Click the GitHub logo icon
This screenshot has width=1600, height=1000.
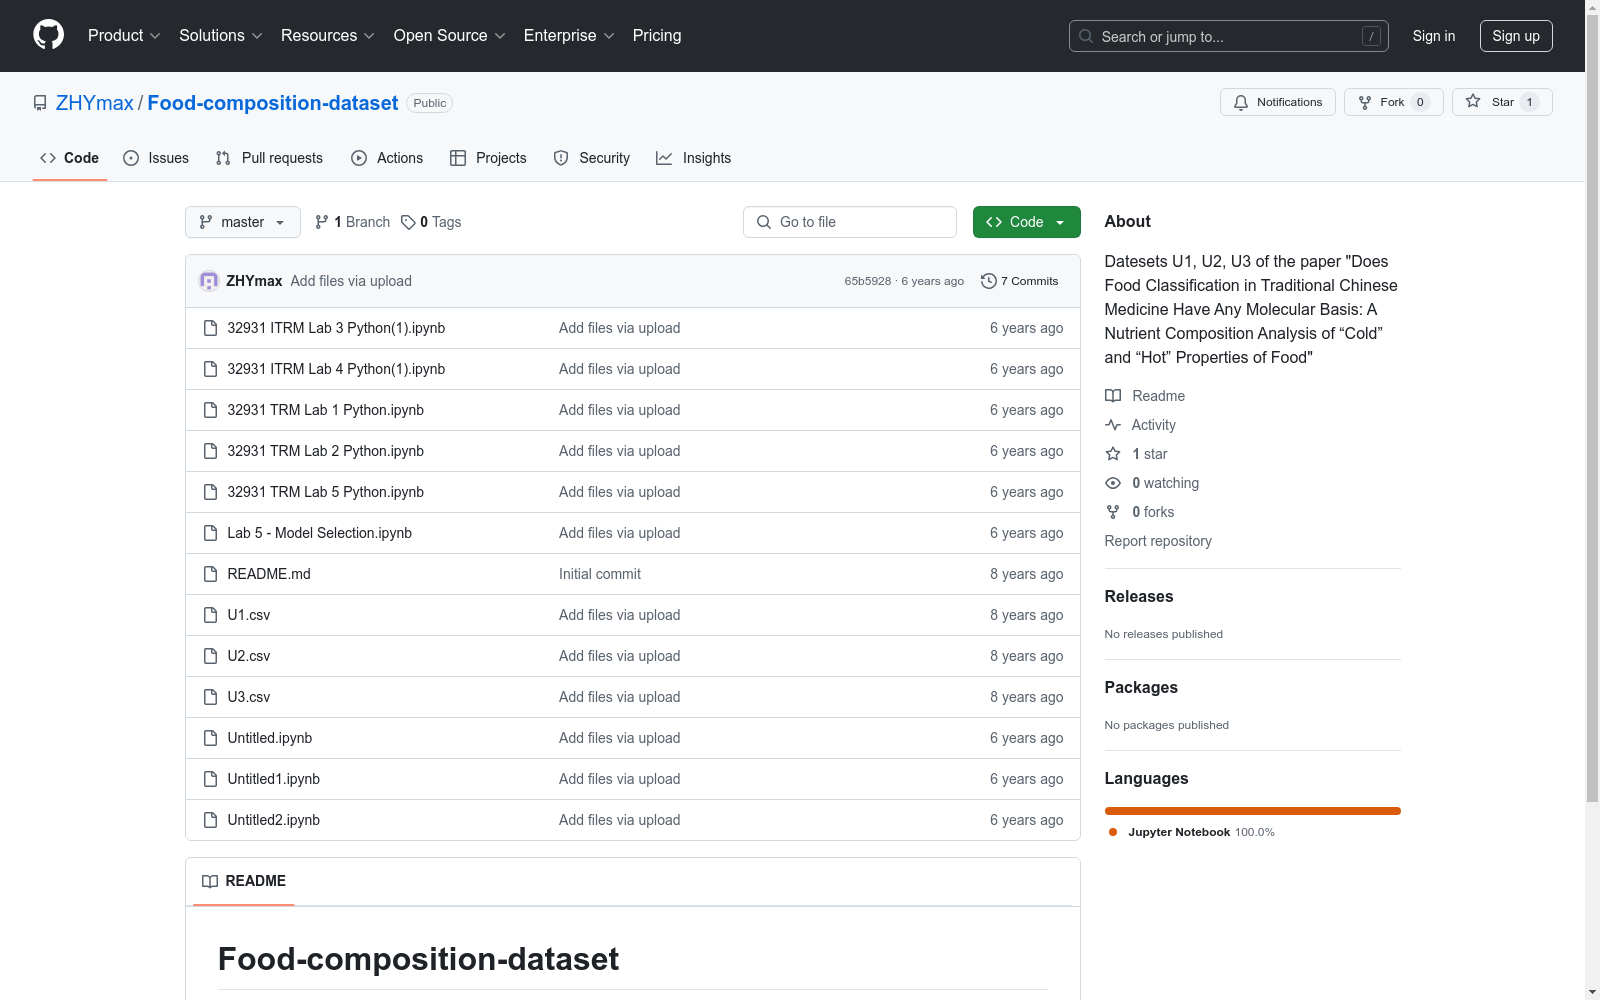[x=48, y=35]
